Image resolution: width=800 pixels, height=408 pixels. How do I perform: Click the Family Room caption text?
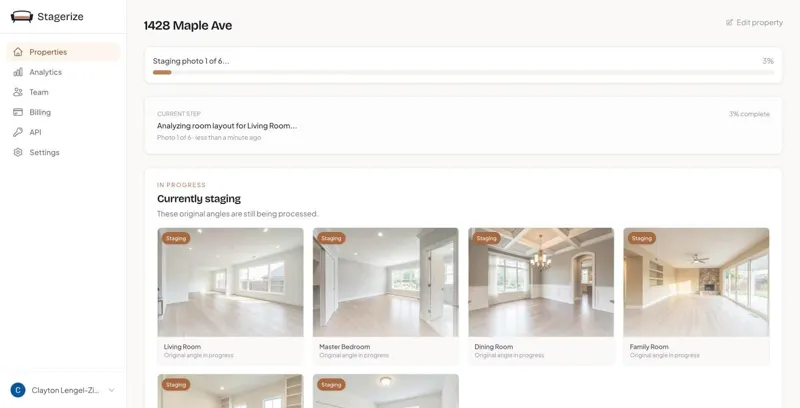649,347
